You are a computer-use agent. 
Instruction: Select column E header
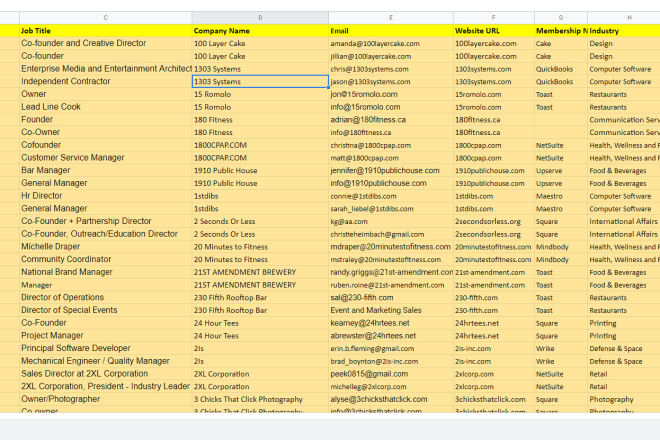click(391, 18)
